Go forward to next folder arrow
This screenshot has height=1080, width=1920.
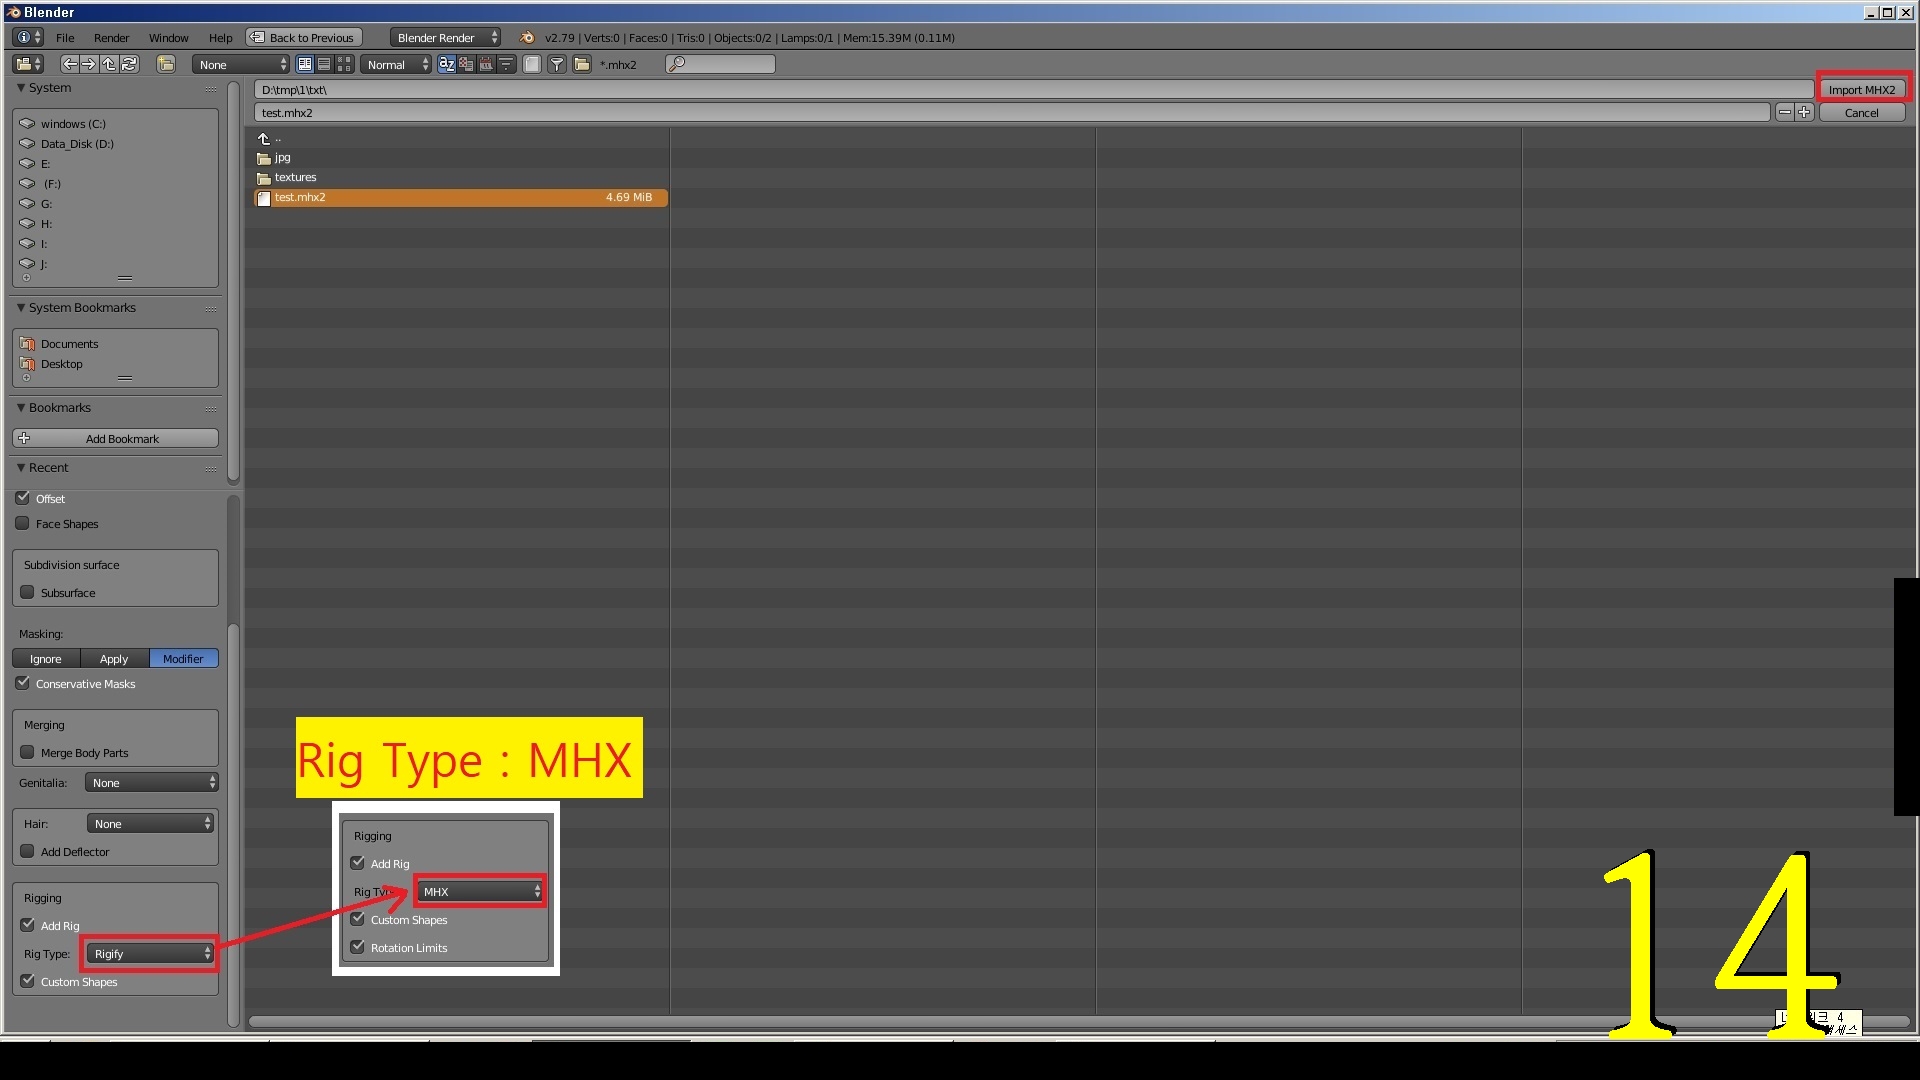point(89,64)
